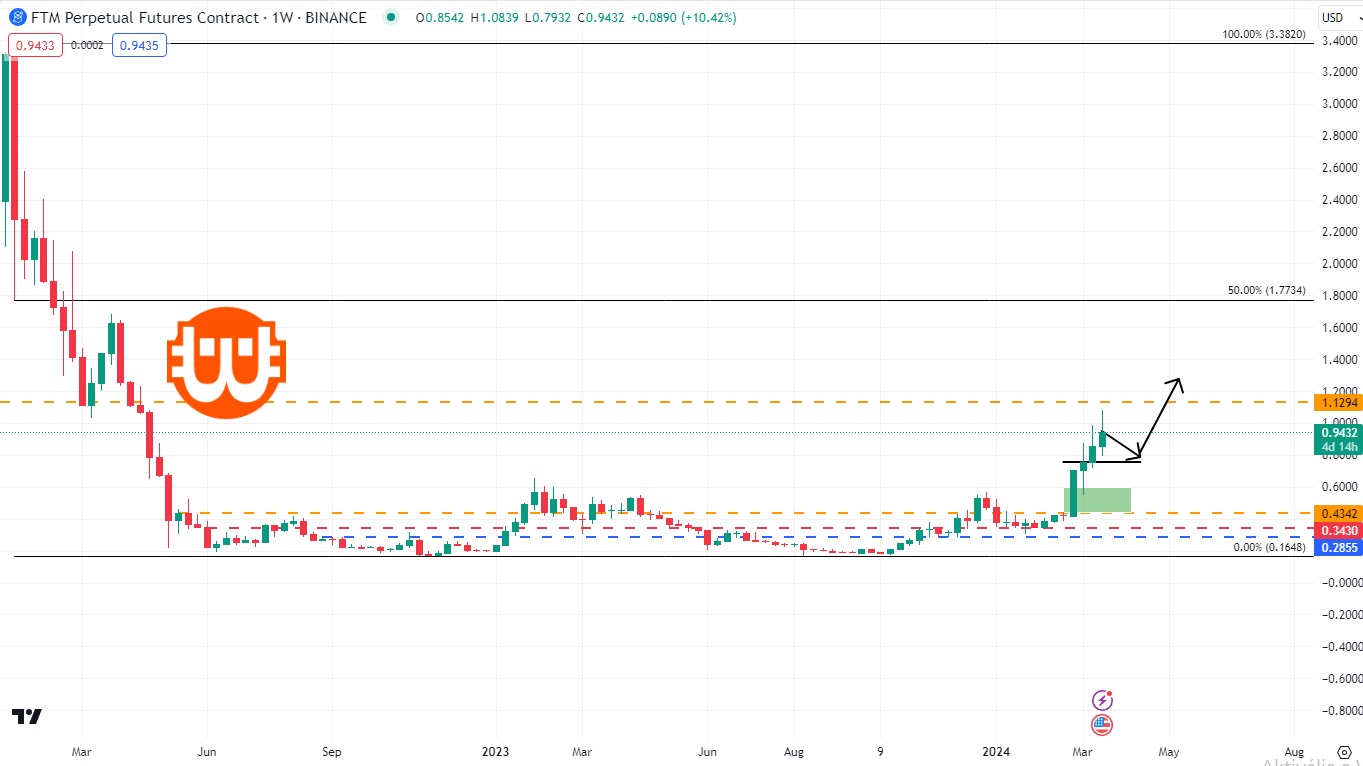Click the 2.2000 price scale label

click(x=1340, y=232)
